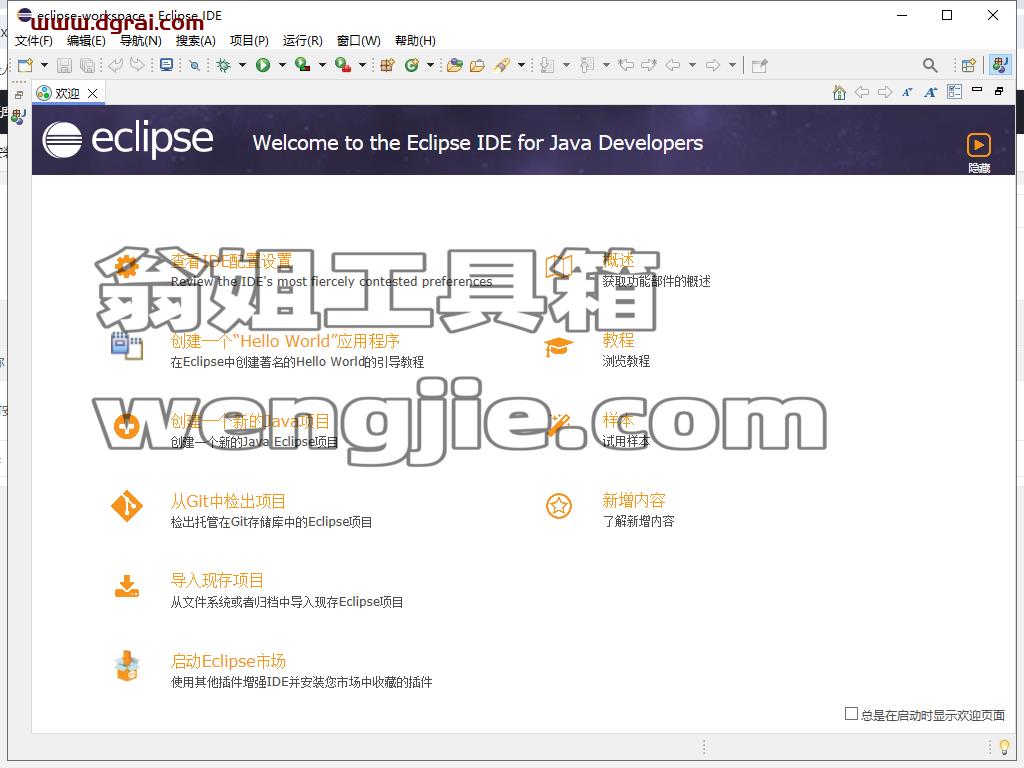Open the 查看IDE配置设置 link
This screenshot has width=1024, height=768.
pyautogui.click(x=232, y=261)
